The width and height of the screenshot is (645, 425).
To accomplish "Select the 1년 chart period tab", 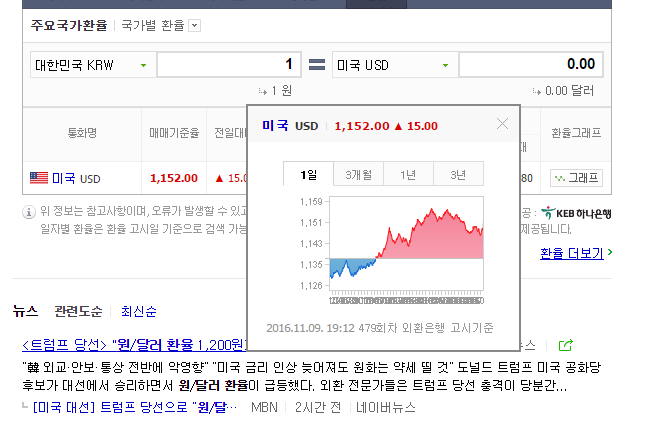I will [408, 174].
